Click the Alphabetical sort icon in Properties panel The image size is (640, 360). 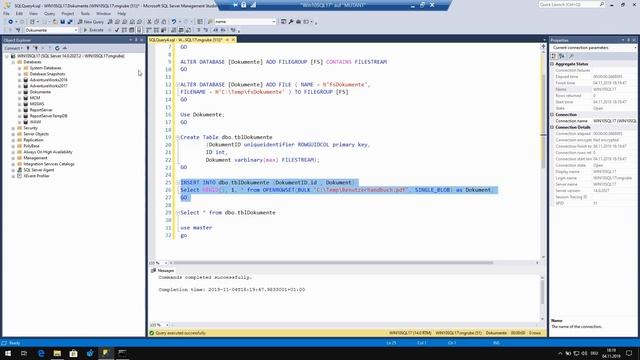pos(562,56)
